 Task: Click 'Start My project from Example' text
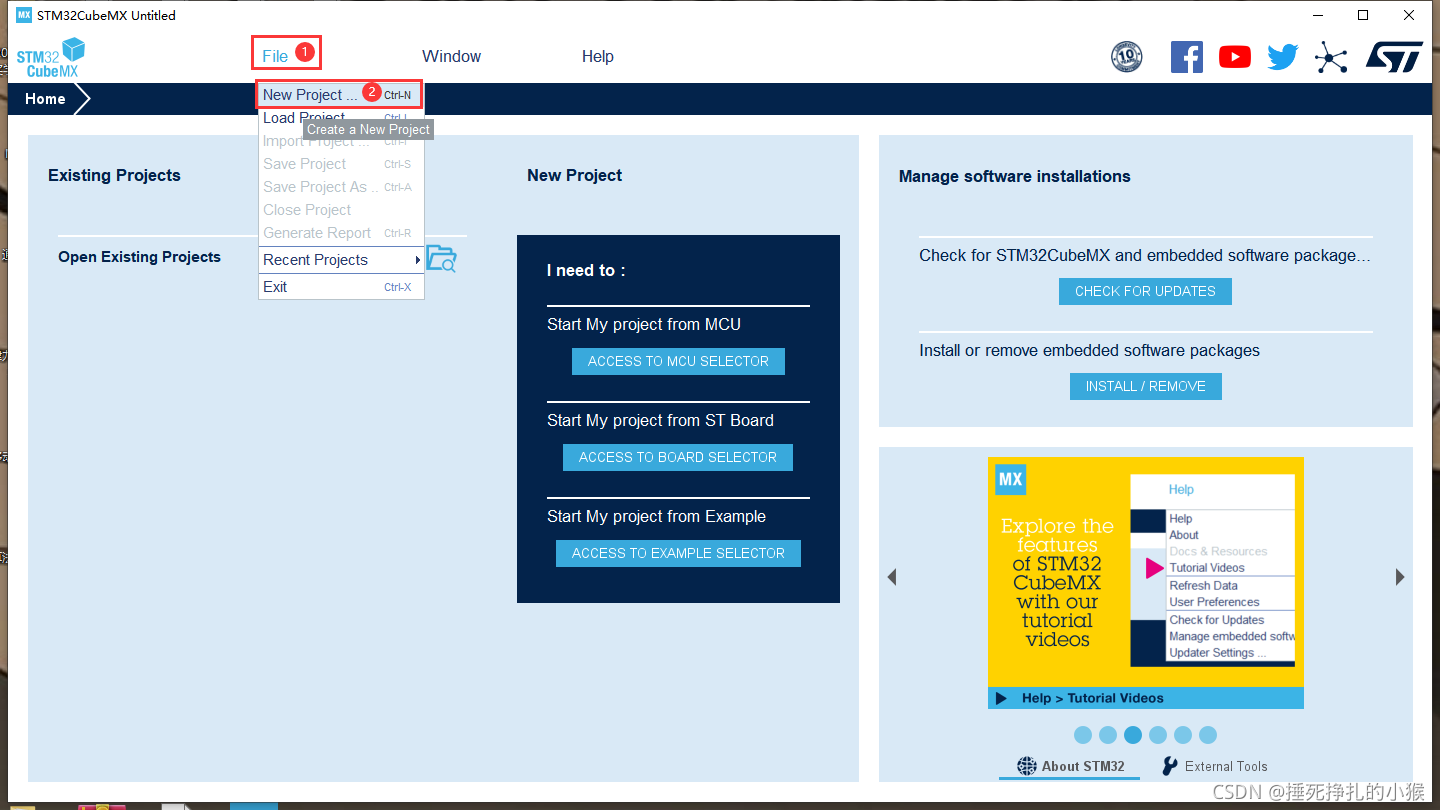(x=656, y=517)
